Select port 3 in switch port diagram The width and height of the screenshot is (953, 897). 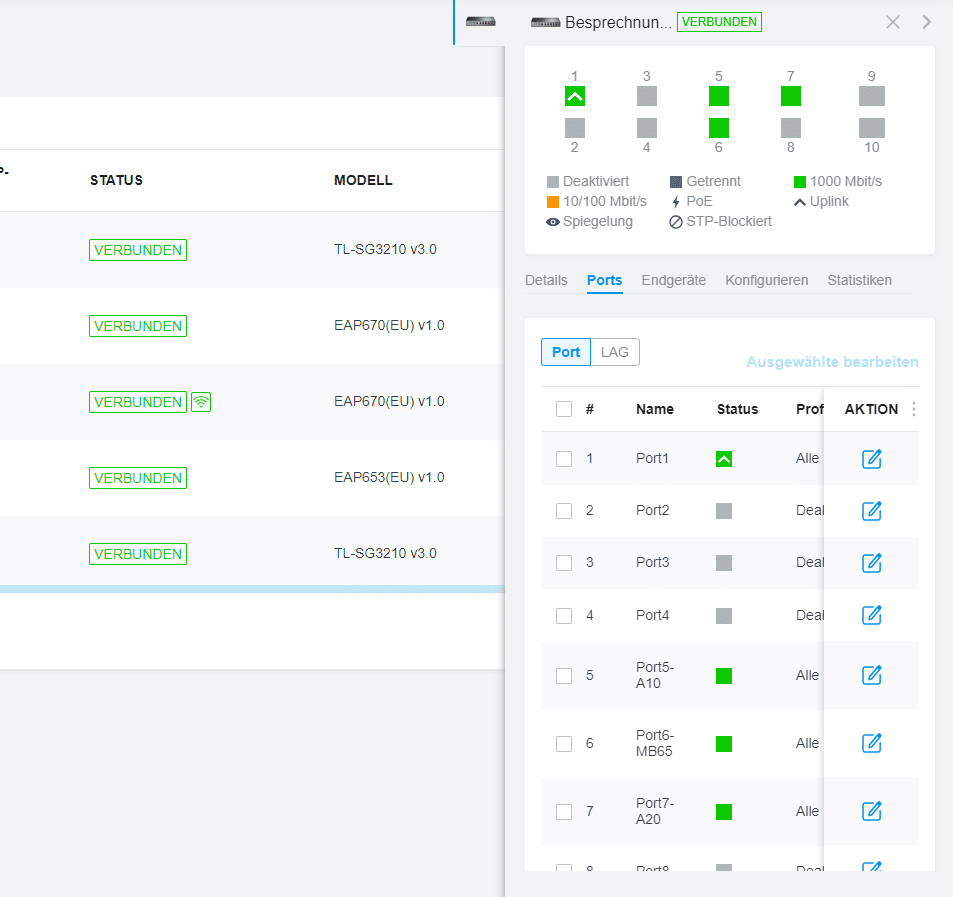click(x=647, y=96)
